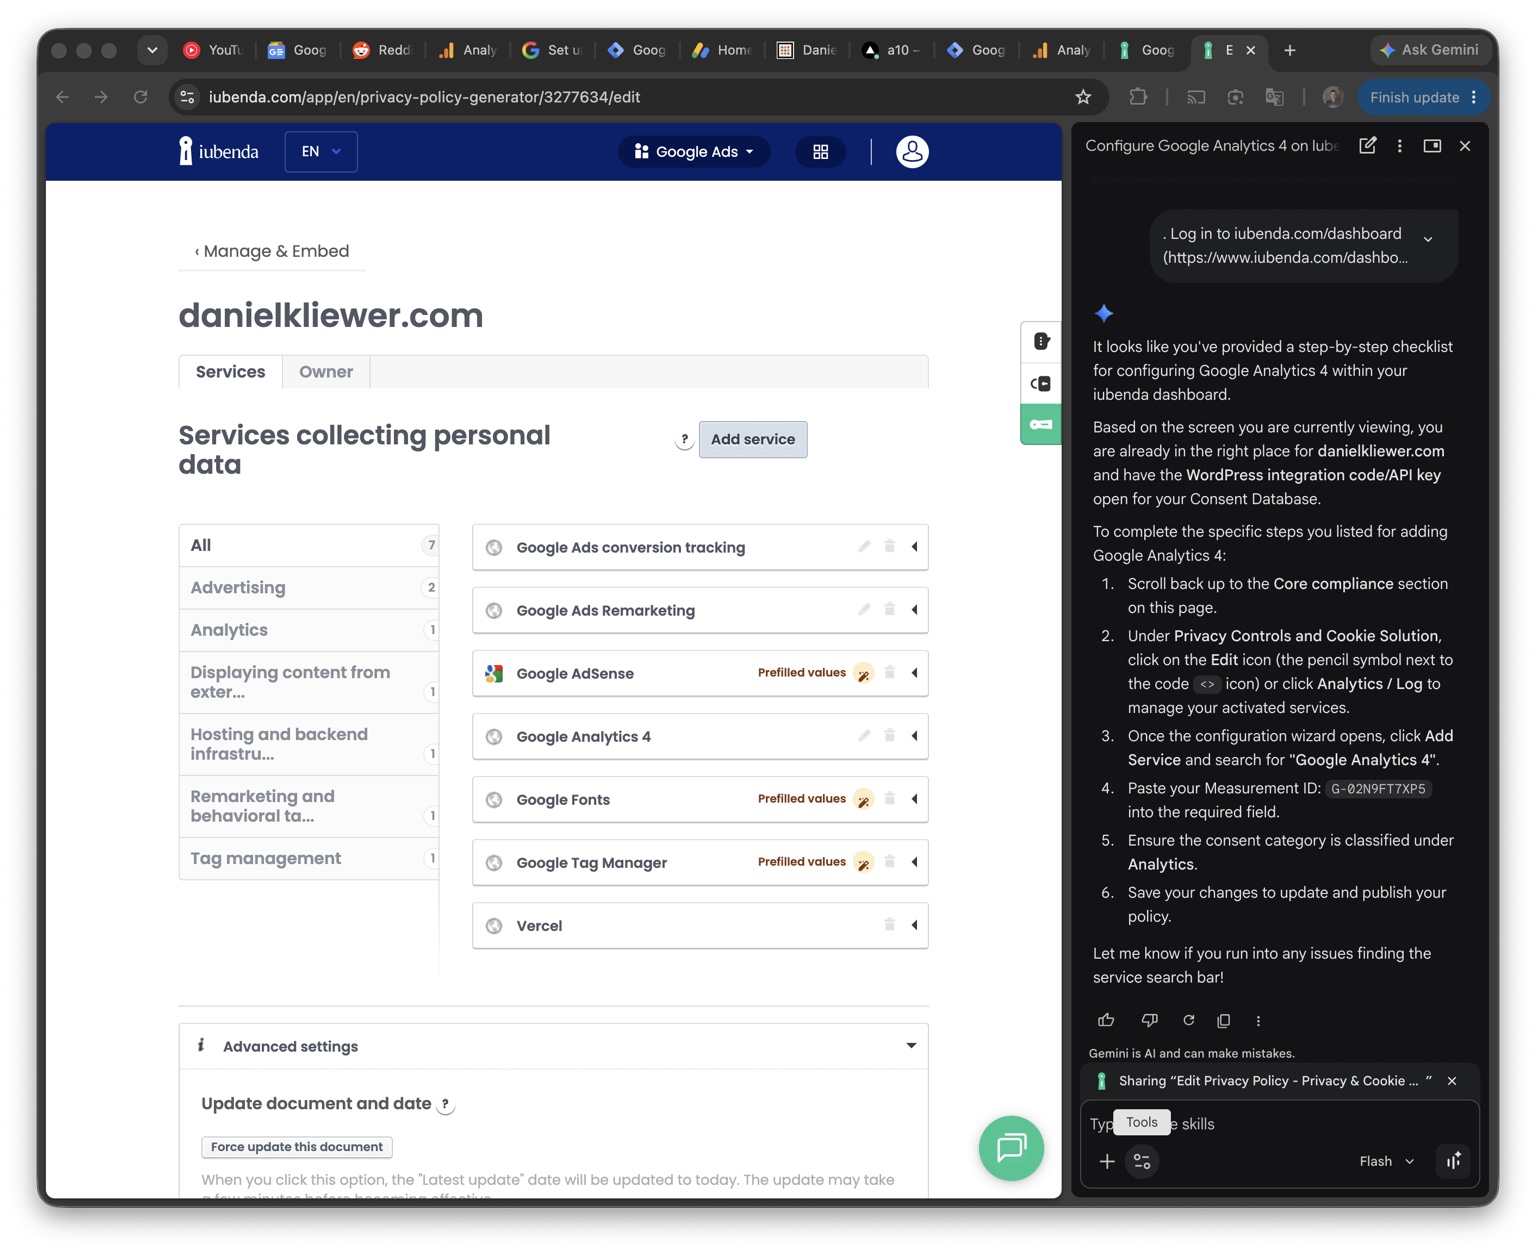Click the iubenda logo

pyautogui.click(x=219, y=152)
